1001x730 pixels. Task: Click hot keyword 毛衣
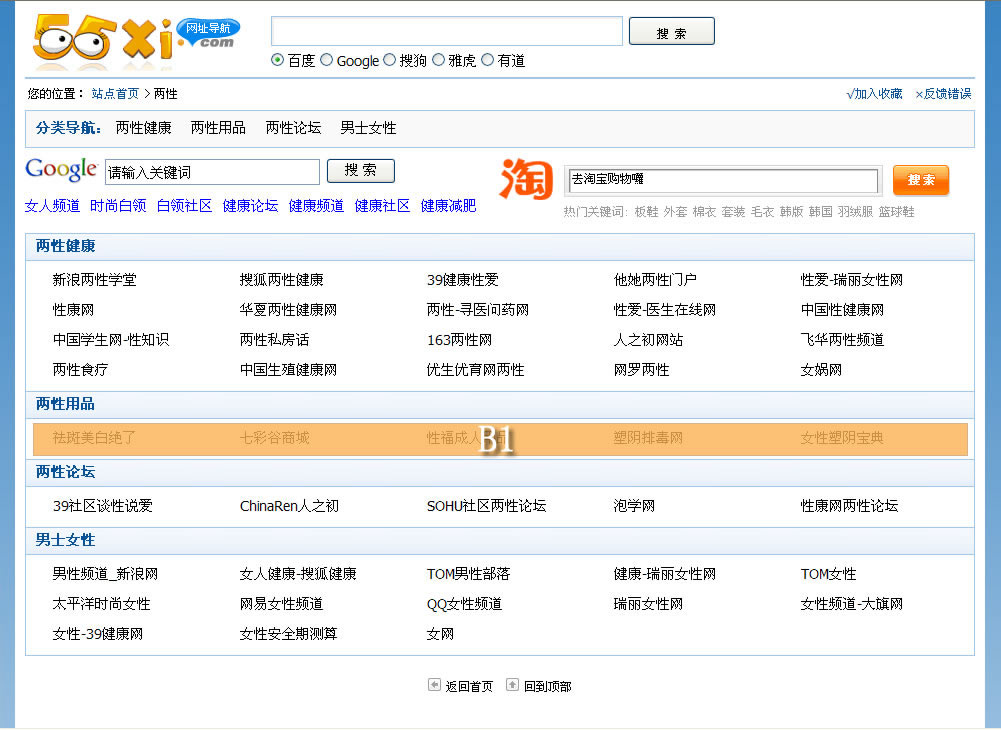pos(762,211)
